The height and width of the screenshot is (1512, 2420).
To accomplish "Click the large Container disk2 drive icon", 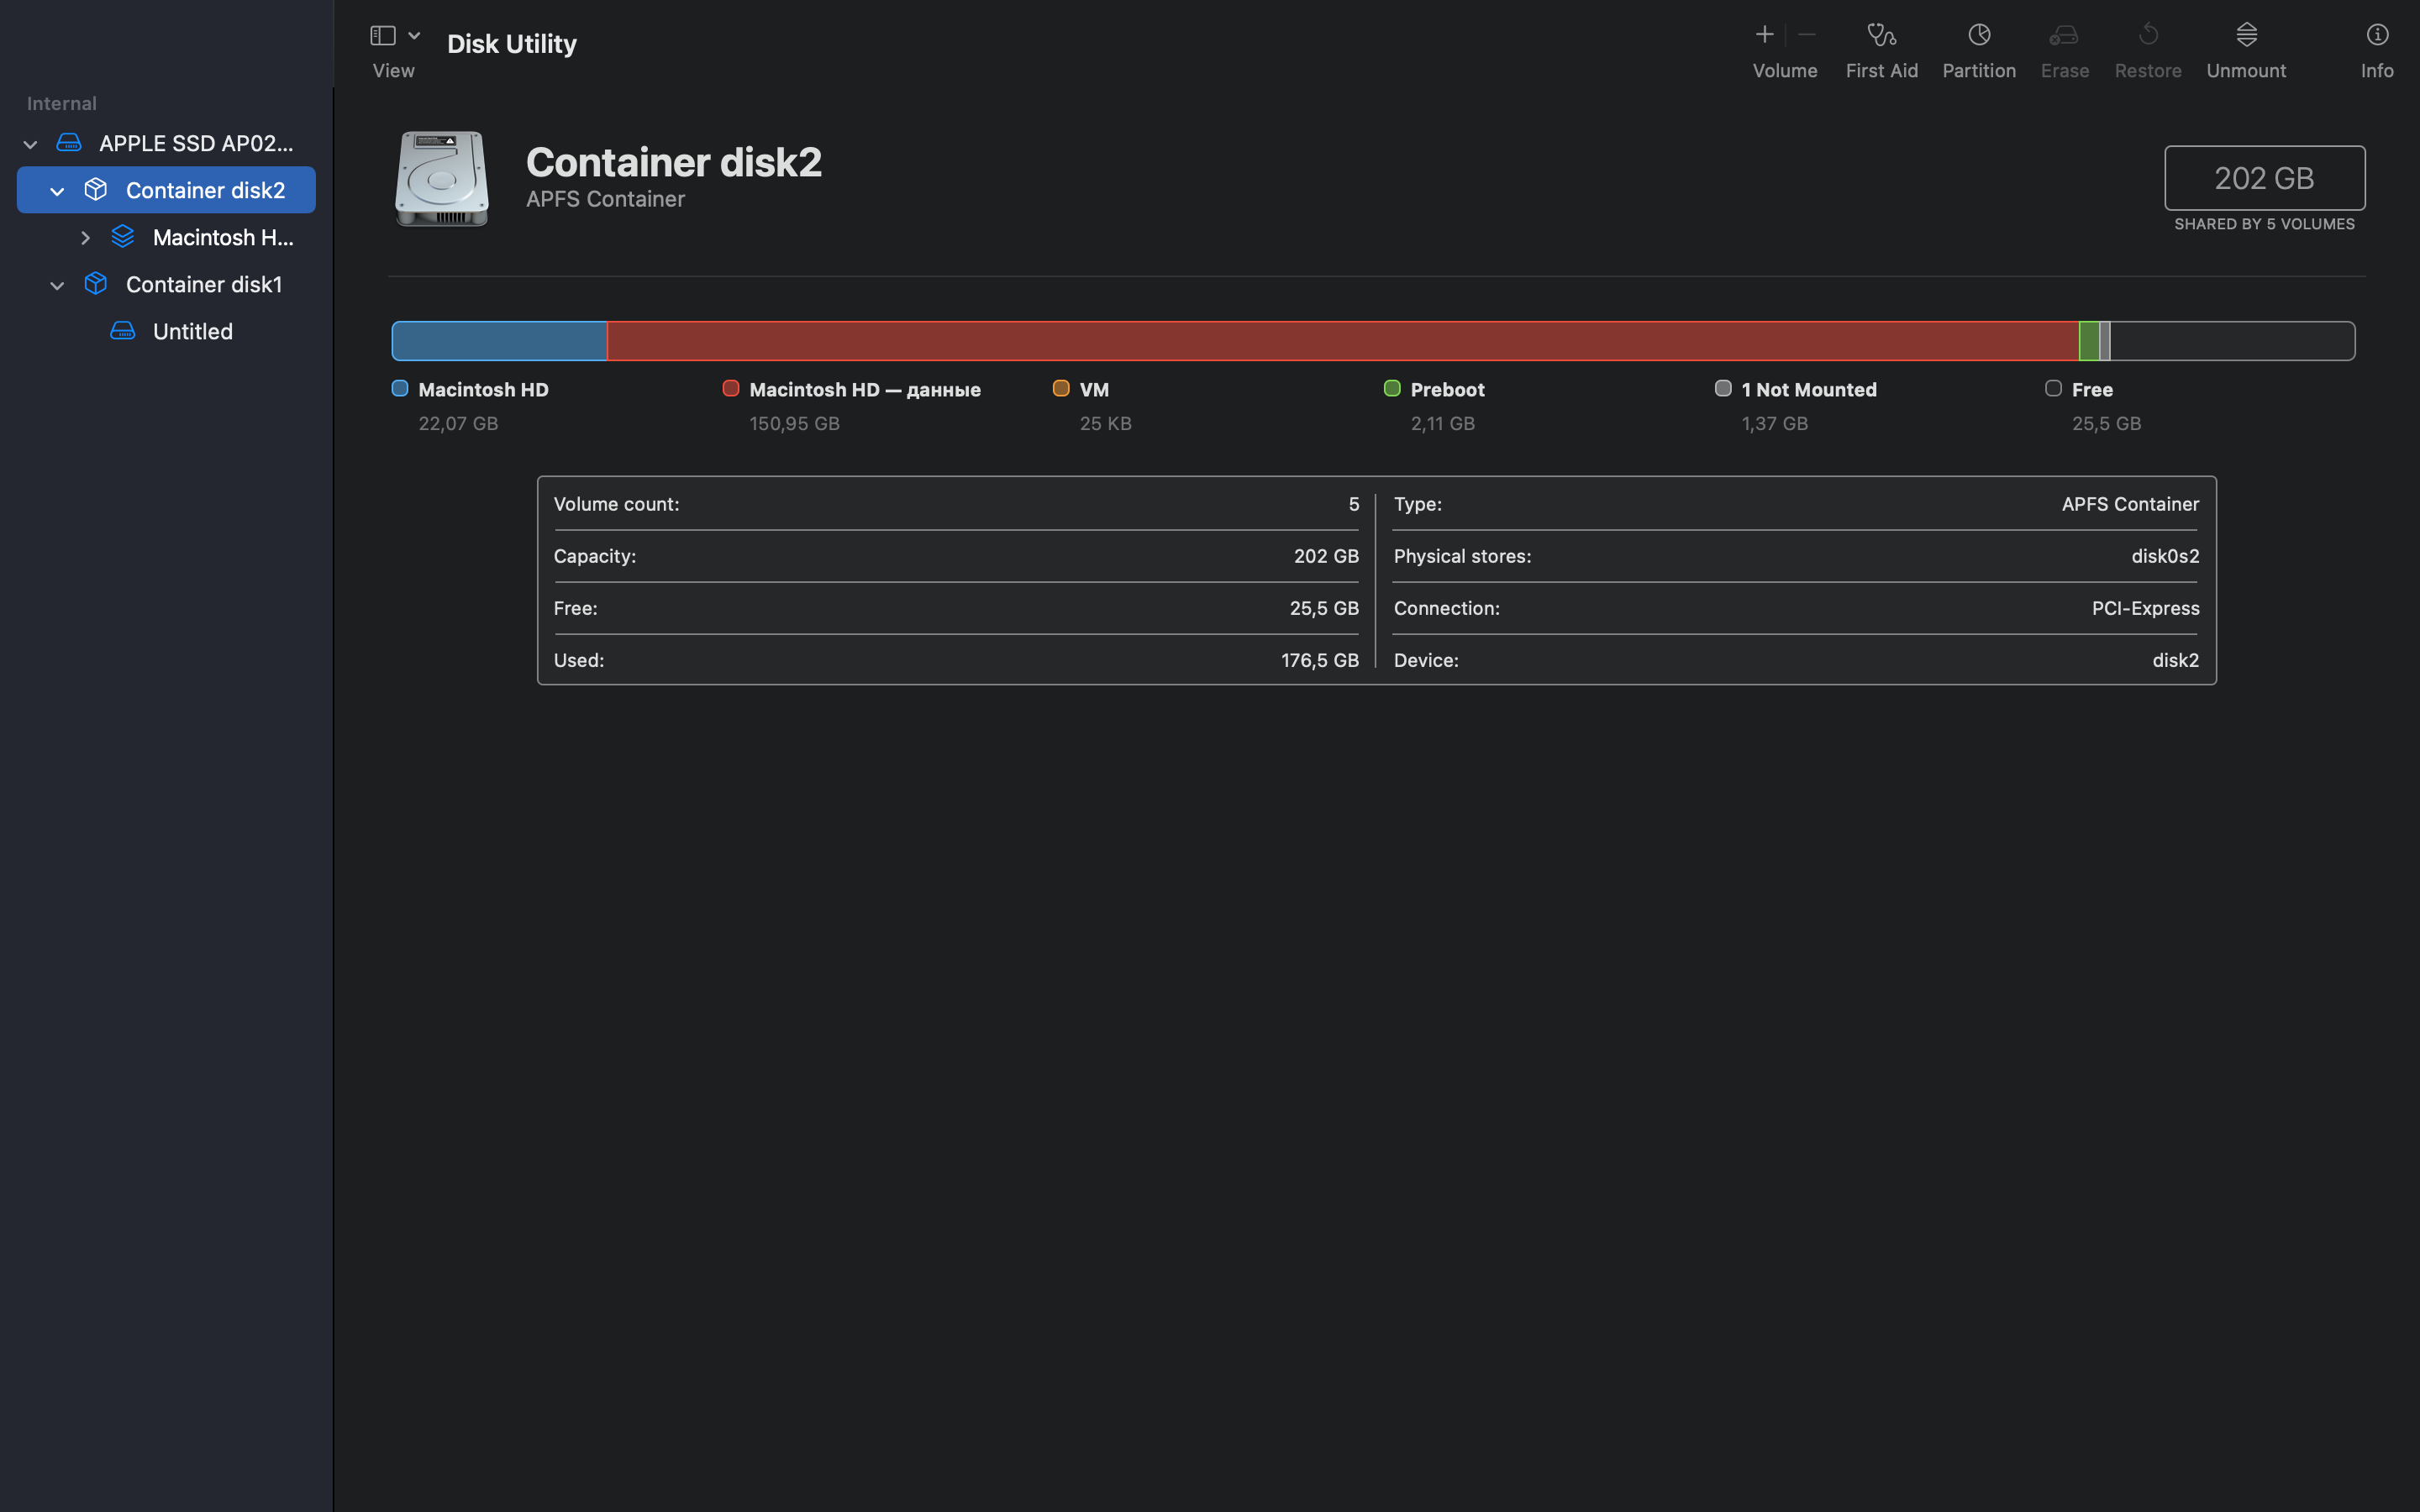I will (x=442, y=179).
